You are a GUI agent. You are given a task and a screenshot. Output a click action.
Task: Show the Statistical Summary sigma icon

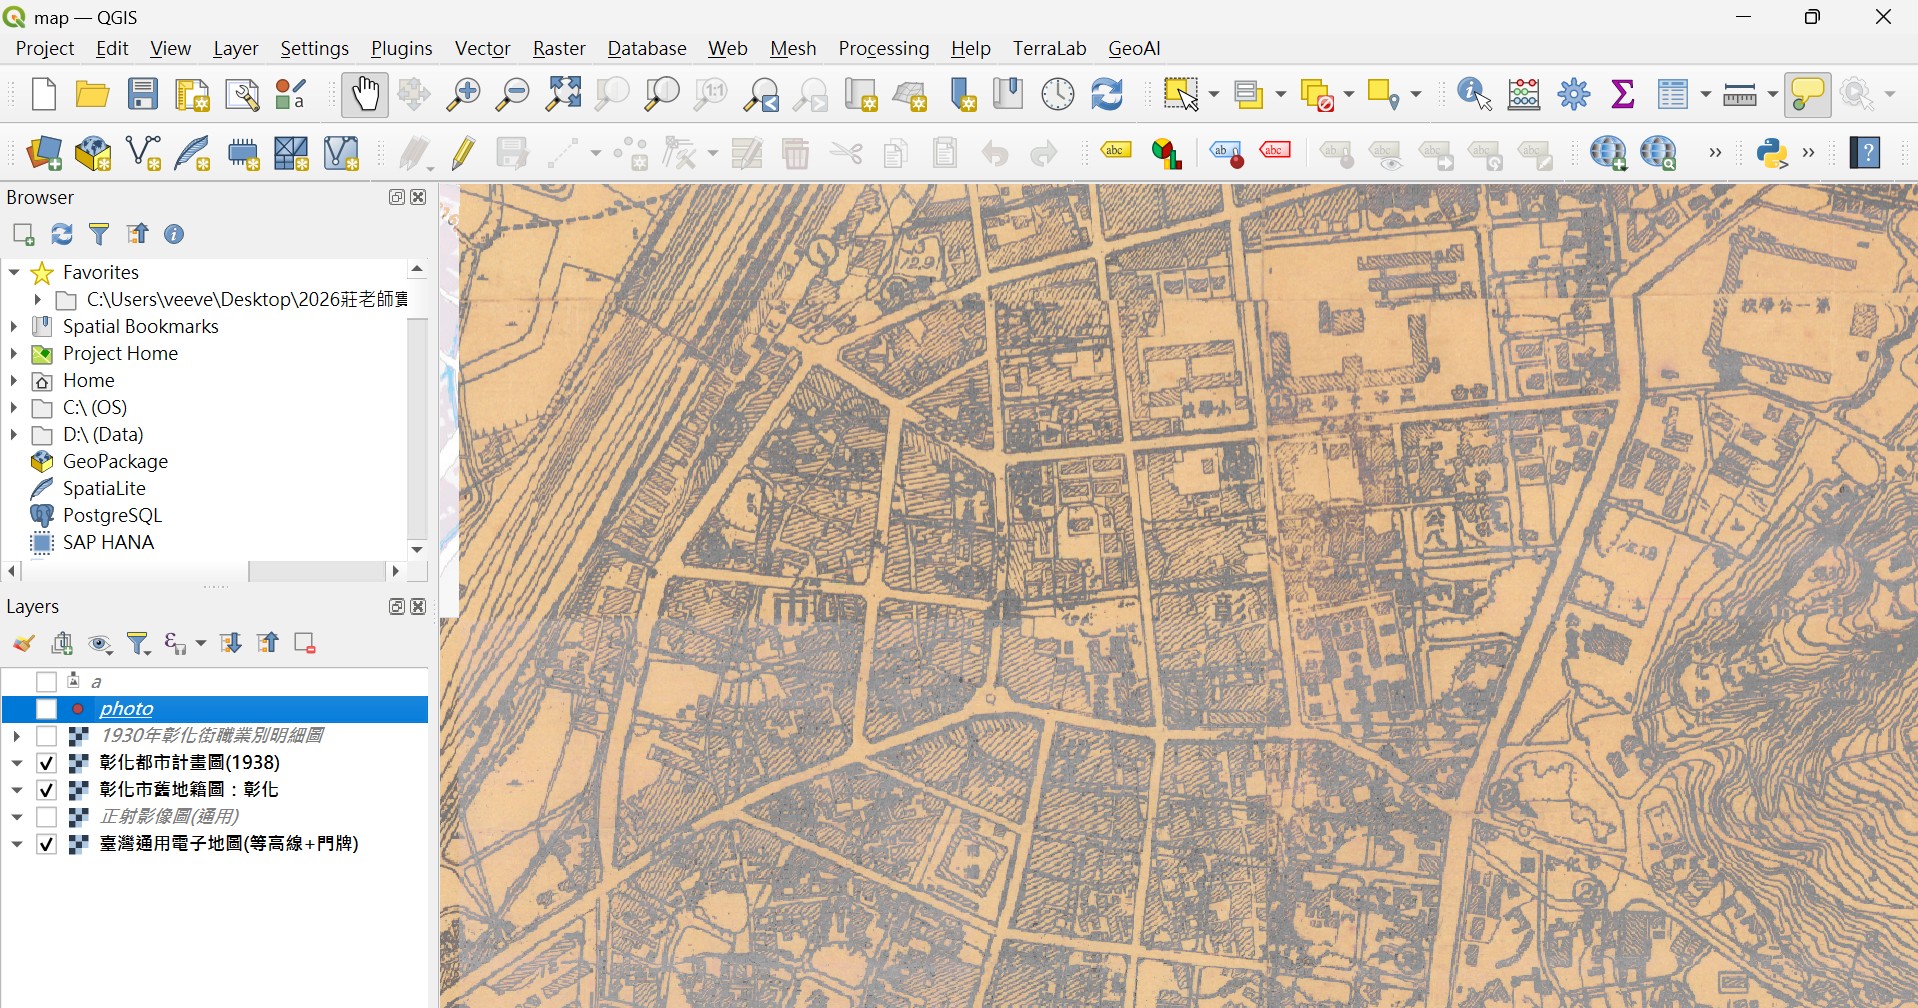1623,94
